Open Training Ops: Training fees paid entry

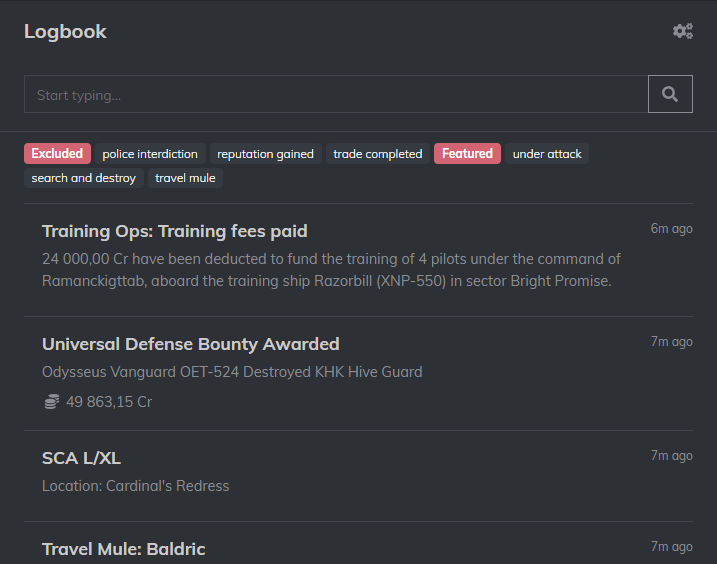[x=358, y=260]
